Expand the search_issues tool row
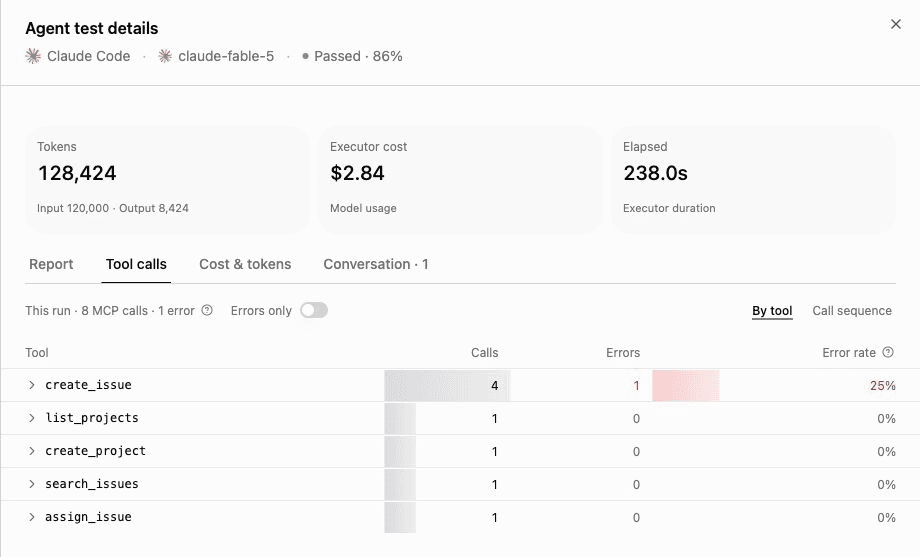The width and height of the screenshot is (920, 557). click(32, 484)
